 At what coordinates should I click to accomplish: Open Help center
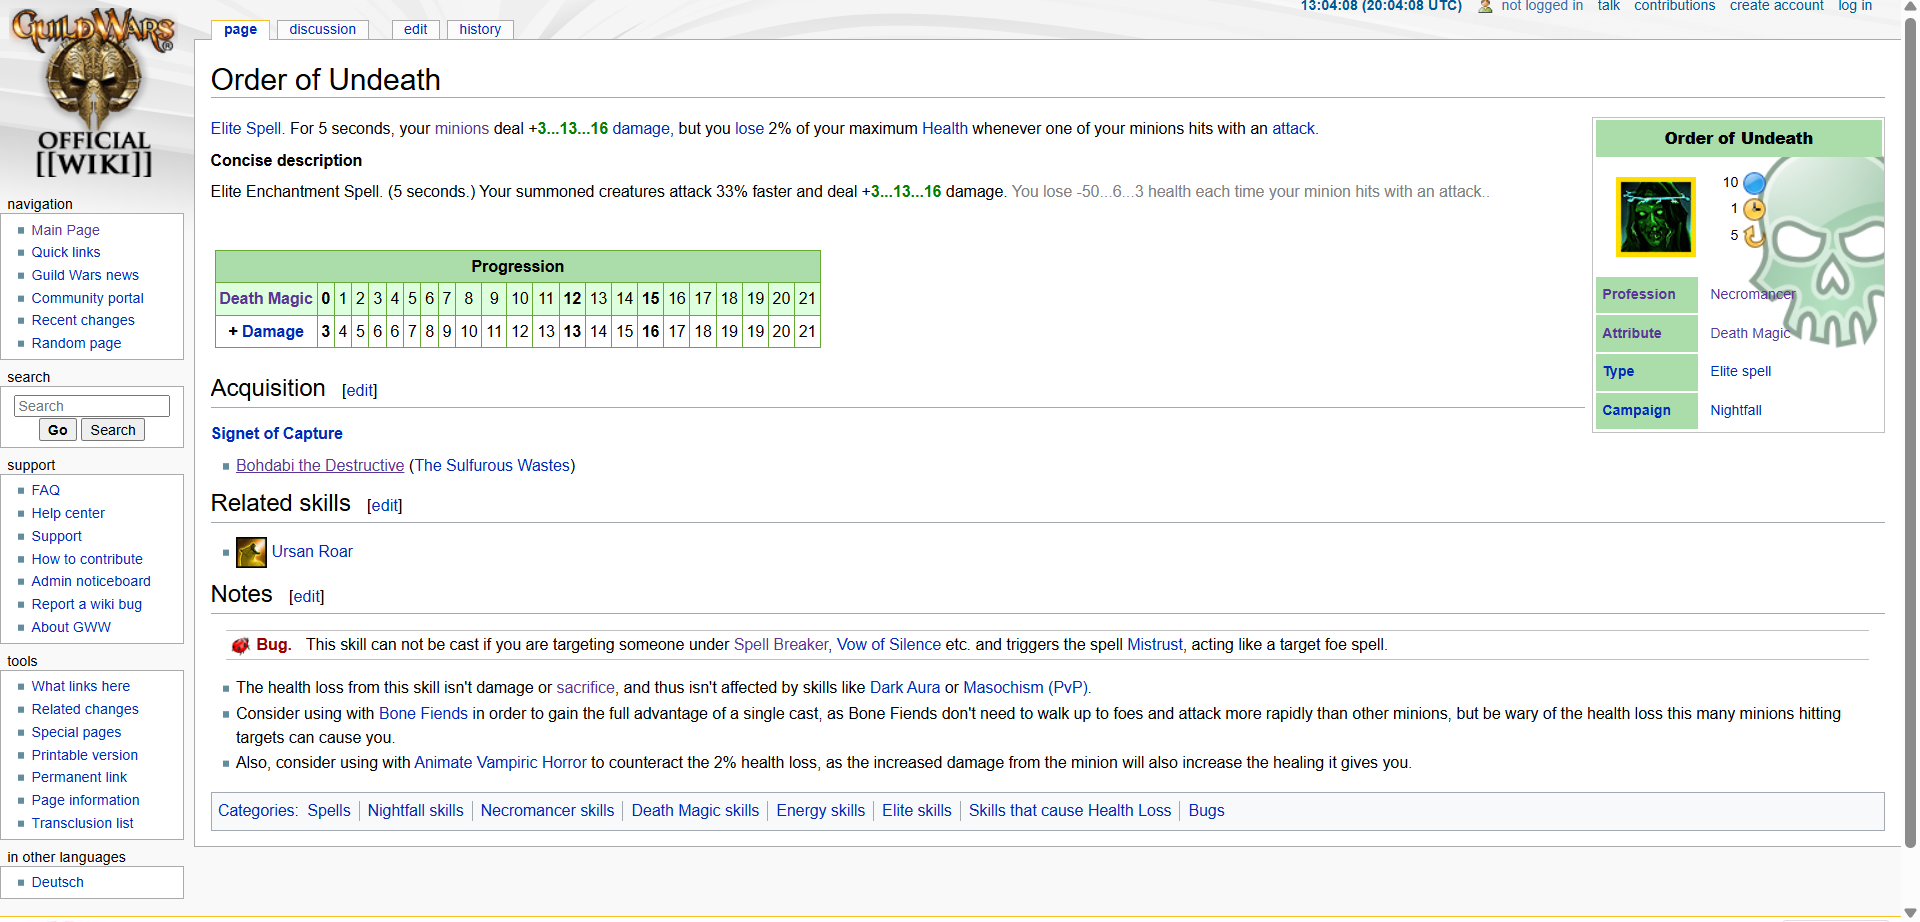pos(68,513)
